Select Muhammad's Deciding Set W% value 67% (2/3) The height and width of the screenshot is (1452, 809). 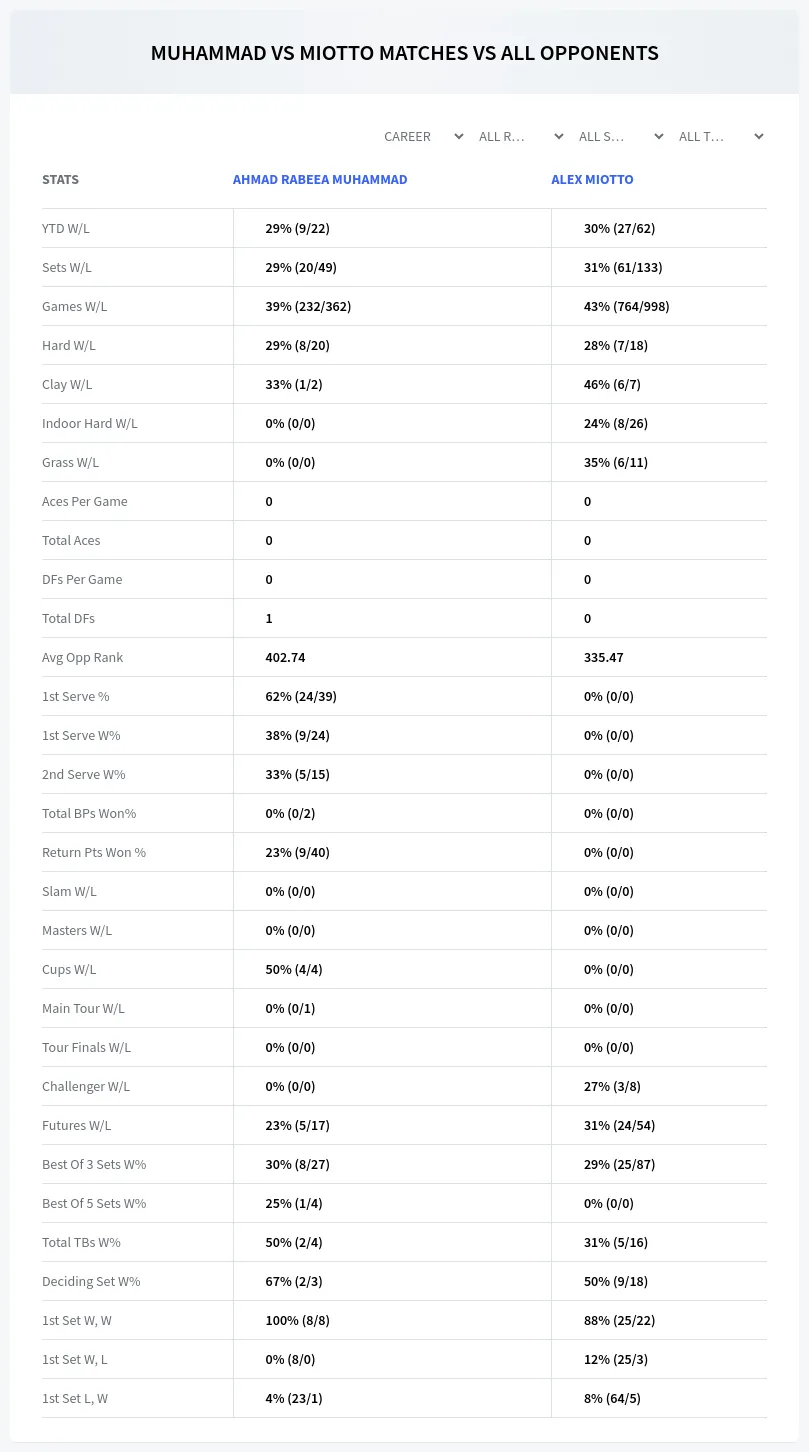(294, 1281)
